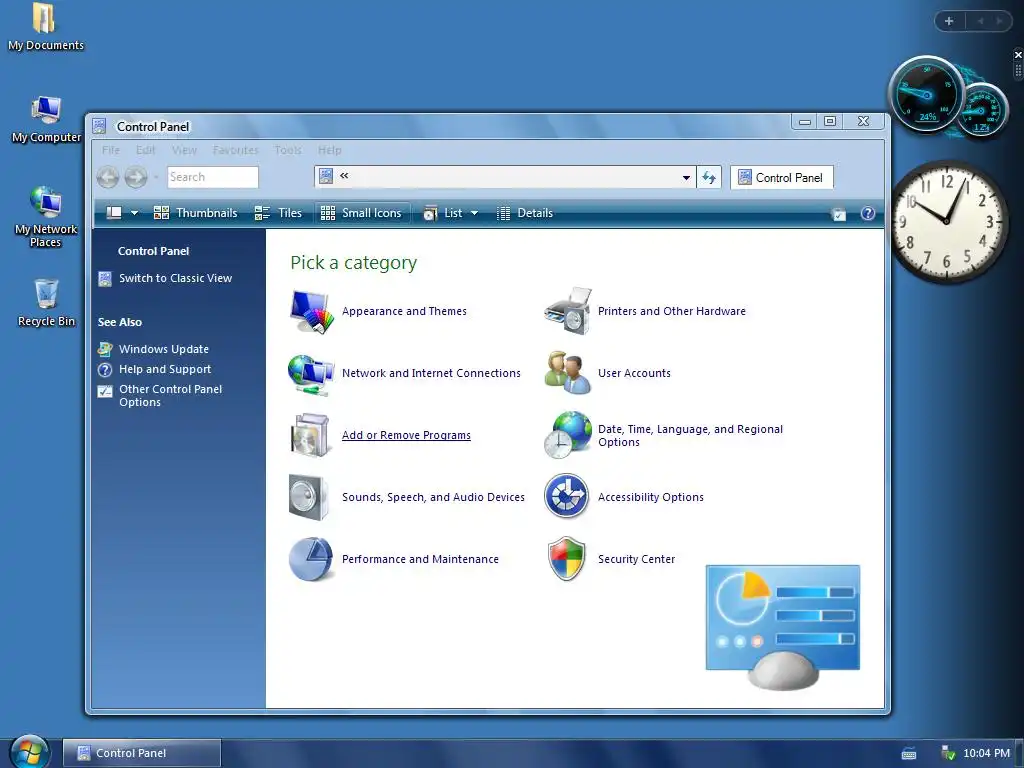Screen dimensions: 1024x768
Task: Open the View menu
Action: [184, 150]
